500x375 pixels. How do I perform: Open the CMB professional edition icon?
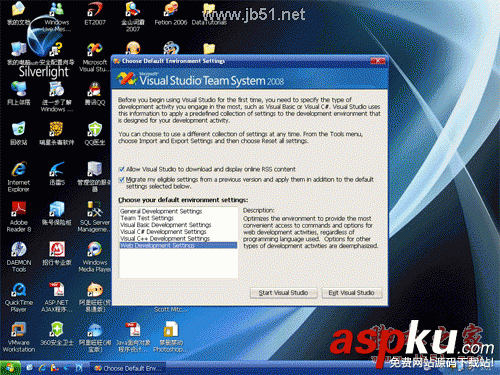click(x=57, y=253)
